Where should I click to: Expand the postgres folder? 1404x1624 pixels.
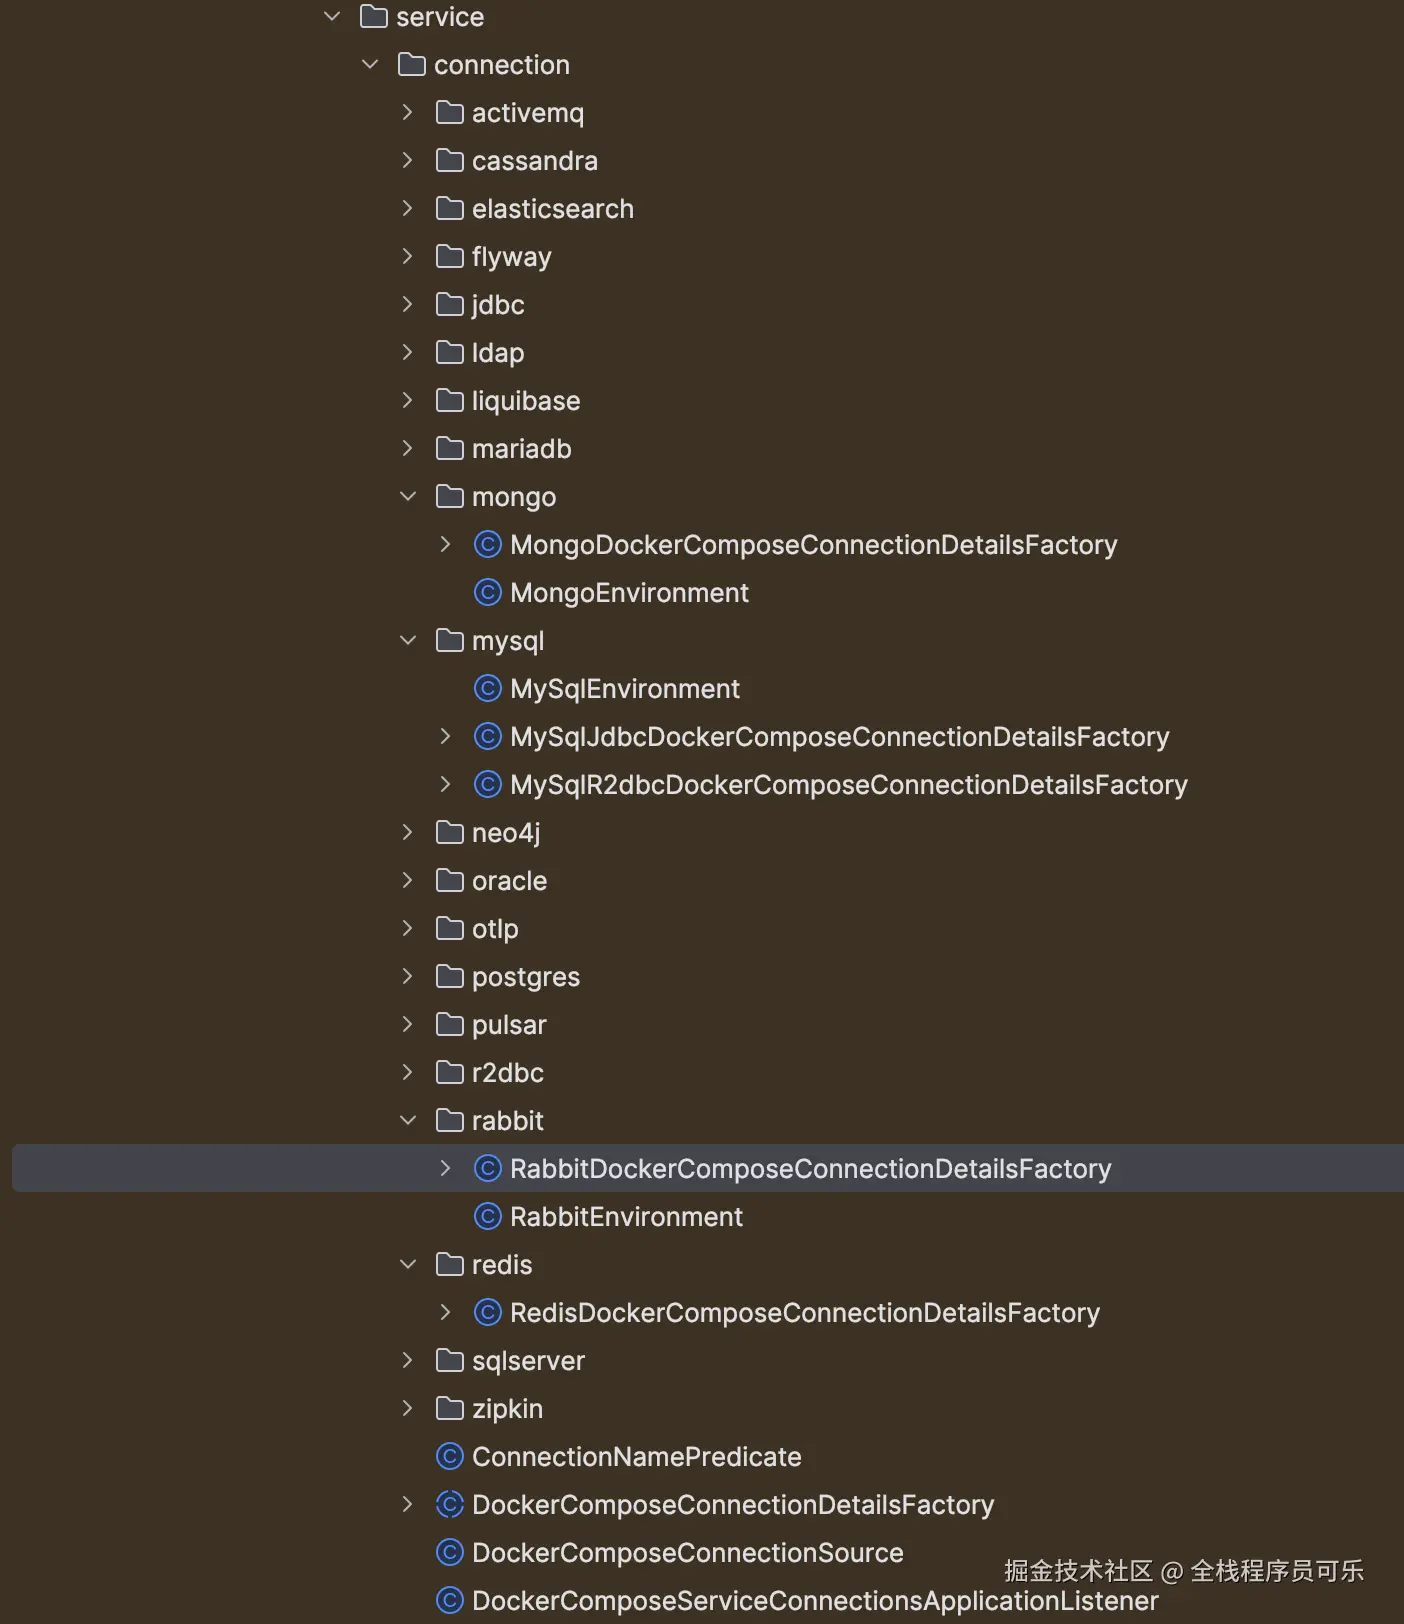pyautogui.click(x=407, y=977)
